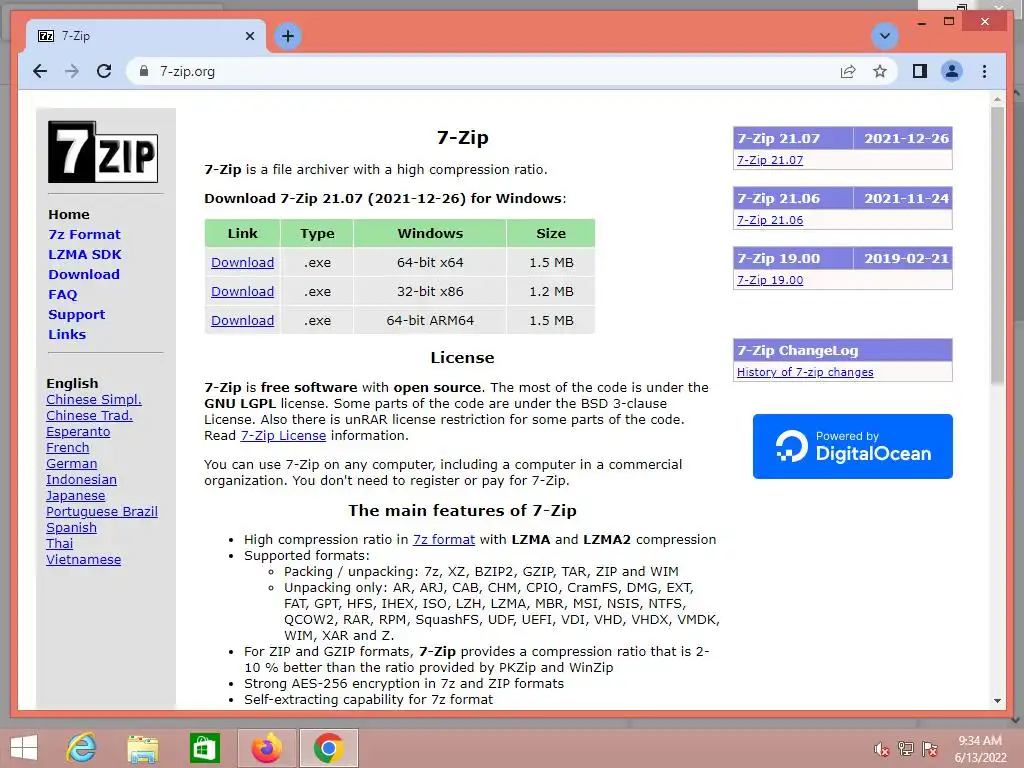Screen dimensions: 1024x768
Task: Open the 7-Zip 21.07 news link
Action: click(x=770, y=160)
